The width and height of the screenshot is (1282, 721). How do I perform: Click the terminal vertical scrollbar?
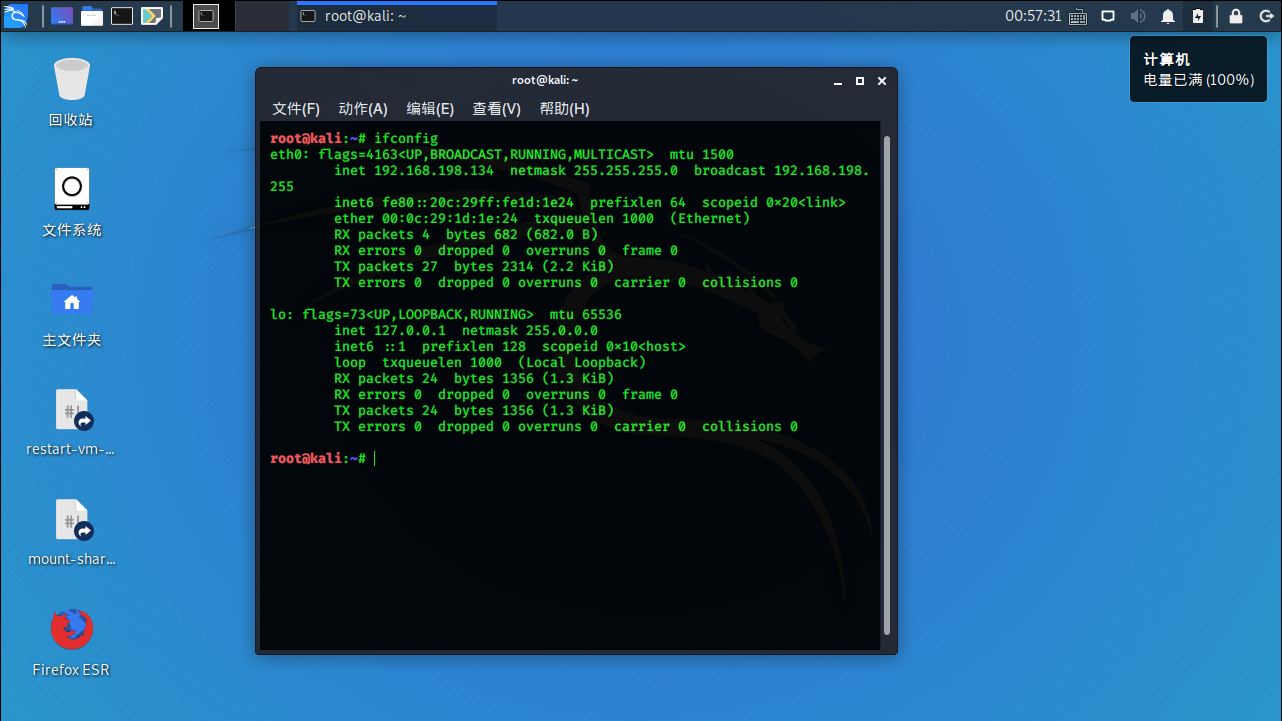click(886, 385)
